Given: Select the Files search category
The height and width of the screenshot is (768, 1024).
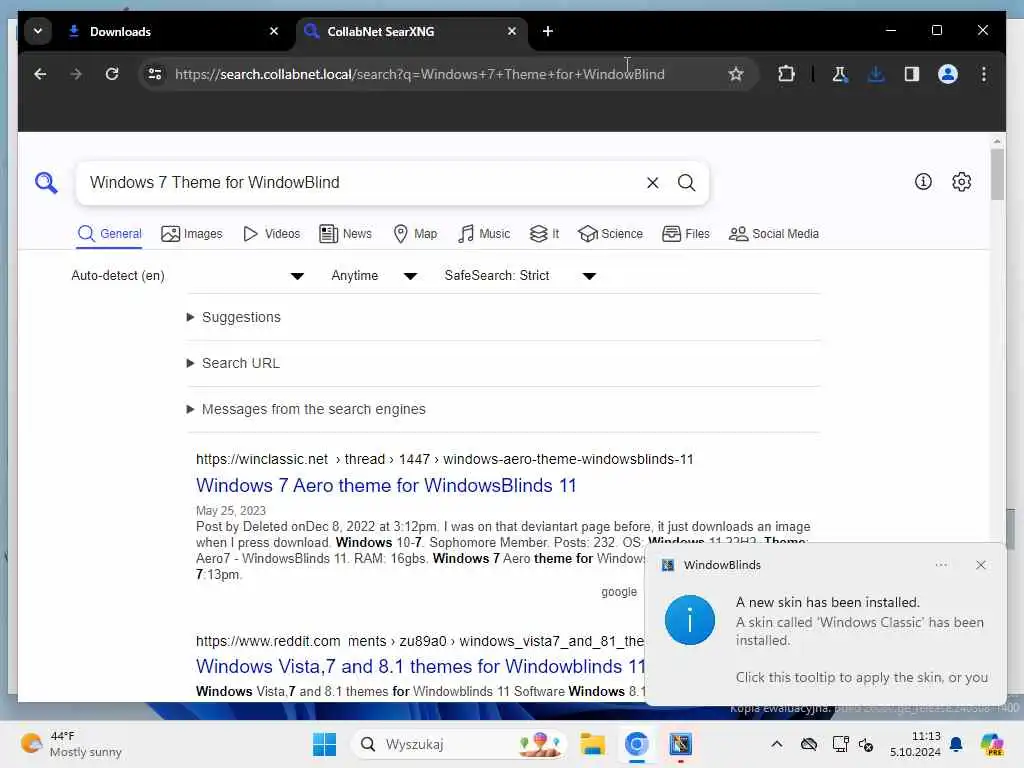Looking at the screenshot, I should (685, 234).
